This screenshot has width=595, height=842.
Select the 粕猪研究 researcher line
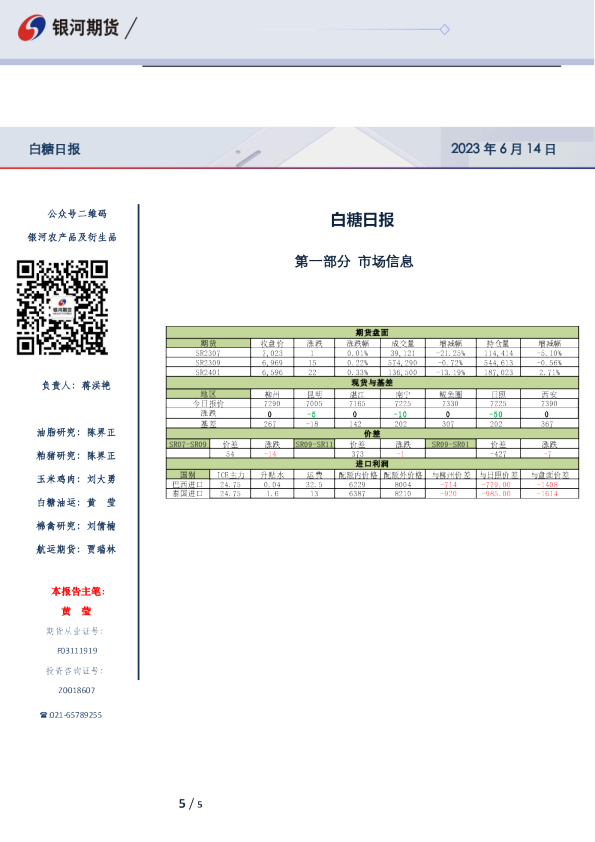tap(76, 455)
